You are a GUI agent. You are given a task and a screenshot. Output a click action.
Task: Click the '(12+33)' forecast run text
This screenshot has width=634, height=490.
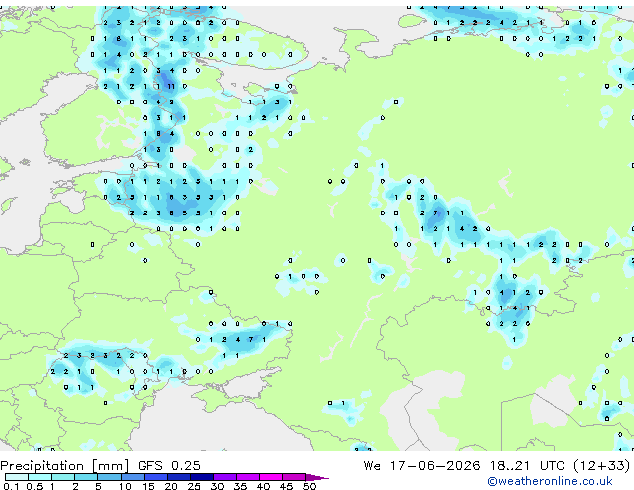click(602, 466)
